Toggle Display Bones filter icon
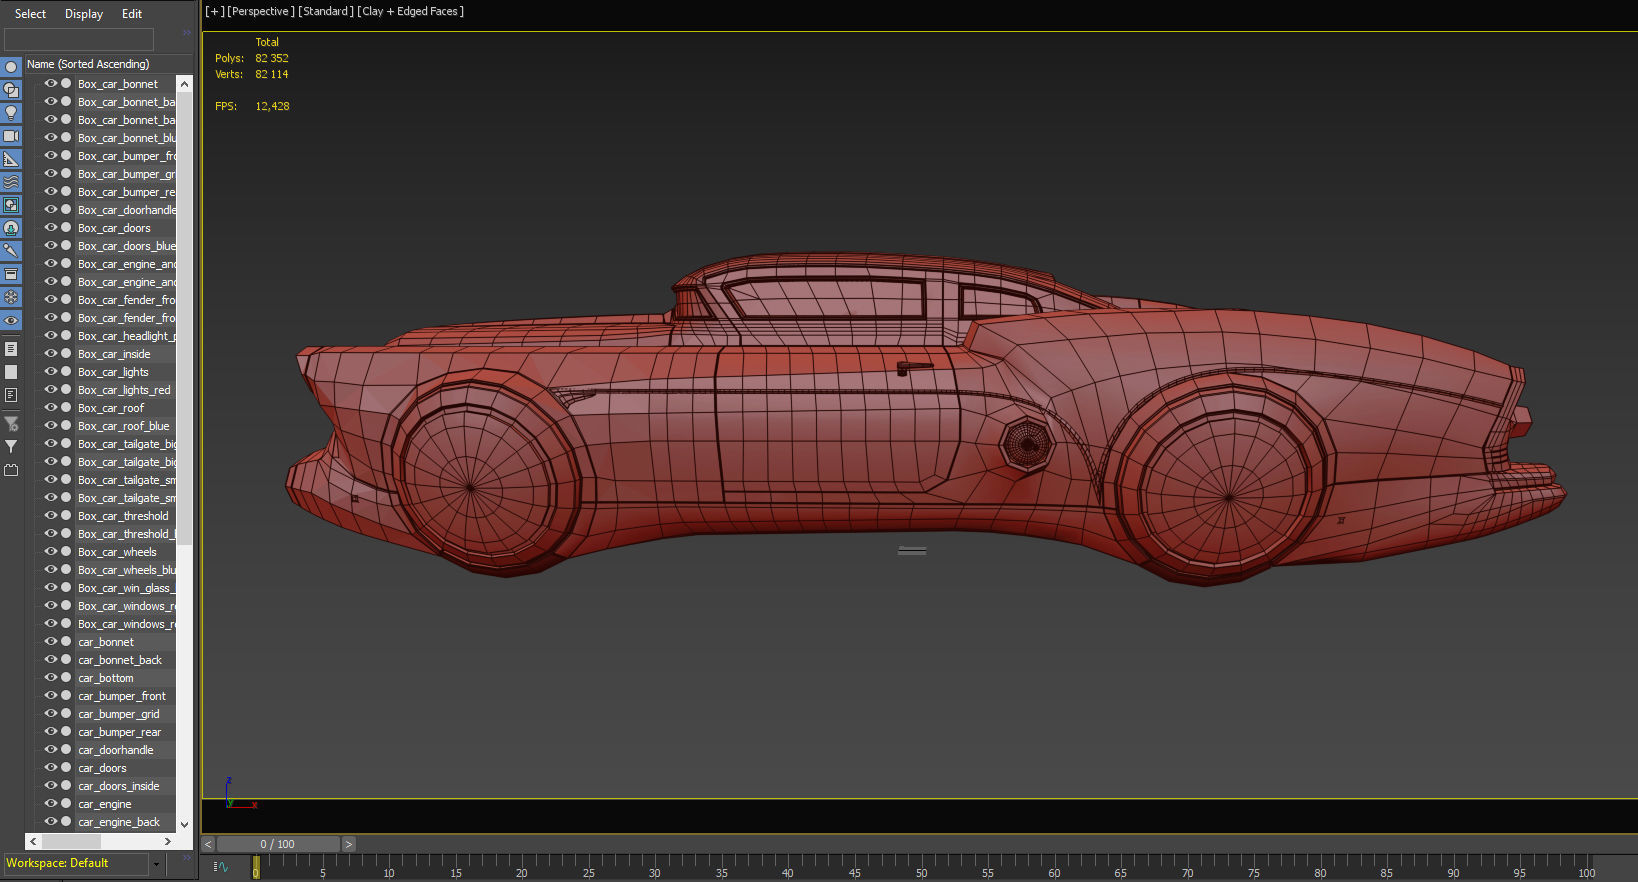Viewport: 1638px width, 882px height. click(x=11, y=251)
